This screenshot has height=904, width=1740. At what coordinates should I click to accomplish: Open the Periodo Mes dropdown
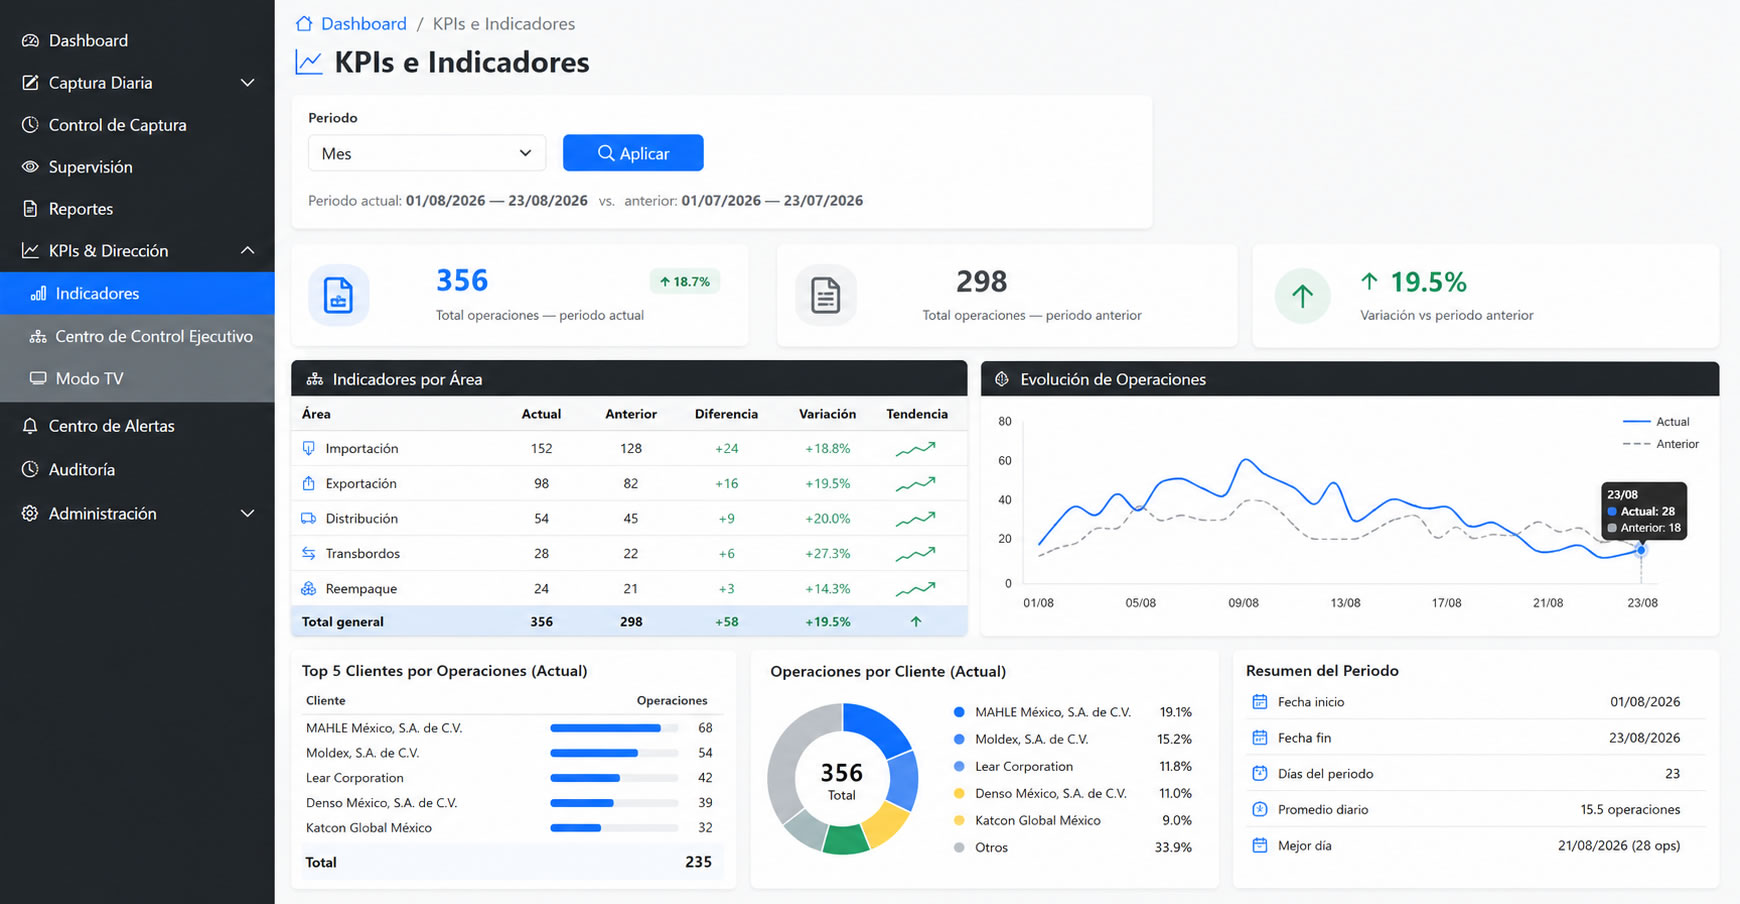click(427, 153)
